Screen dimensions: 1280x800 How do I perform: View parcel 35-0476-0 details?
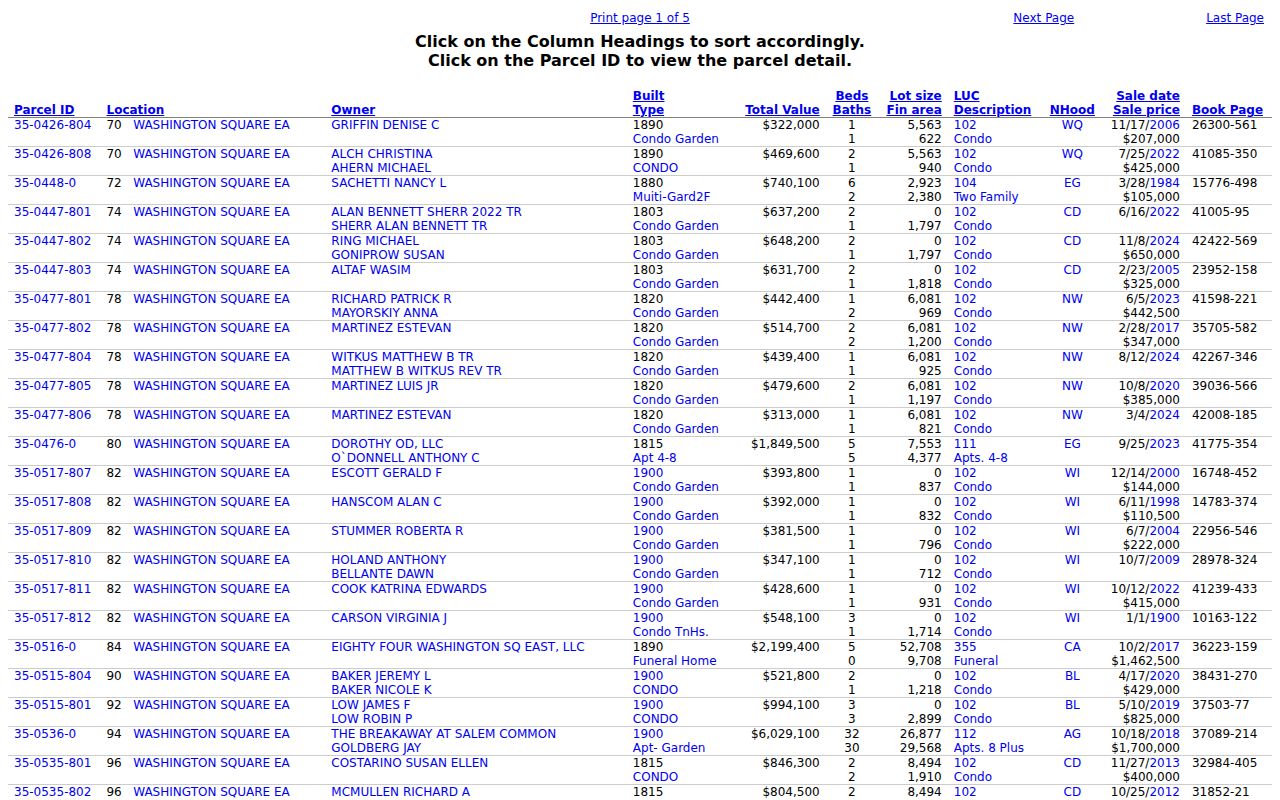(x=45, y=444)
